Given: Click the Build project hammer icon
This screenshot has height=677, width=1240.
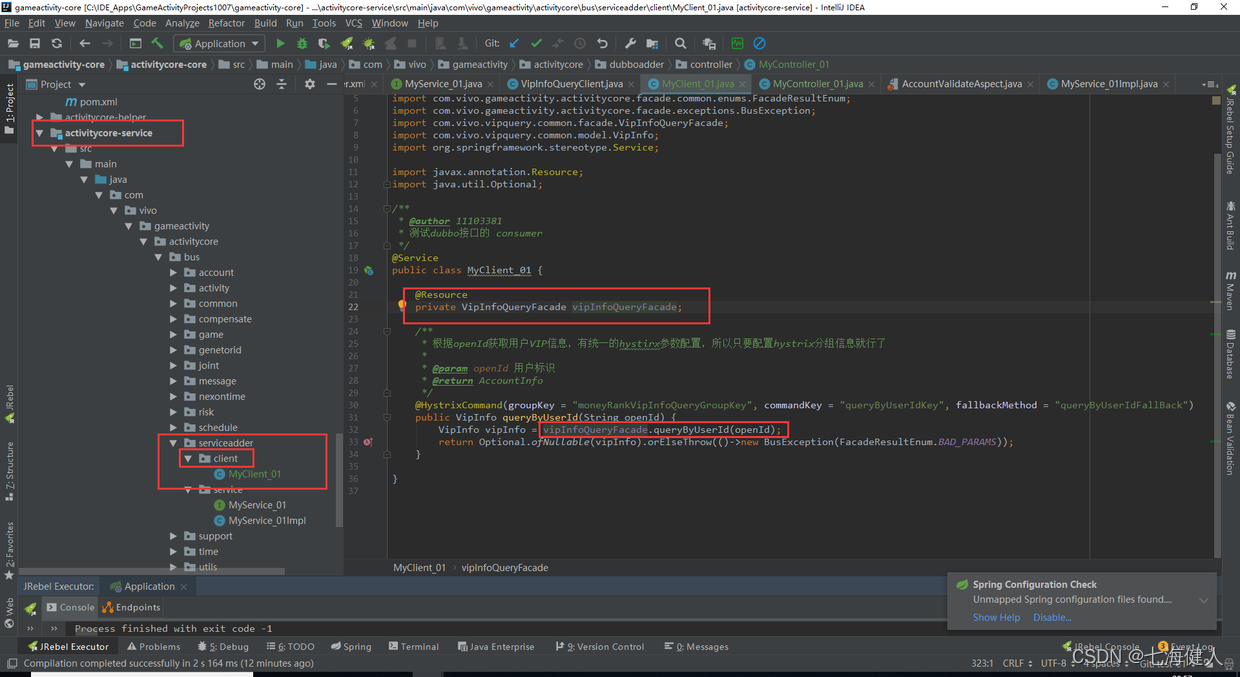Looking at the screenshot, I should tap(157, 43).
